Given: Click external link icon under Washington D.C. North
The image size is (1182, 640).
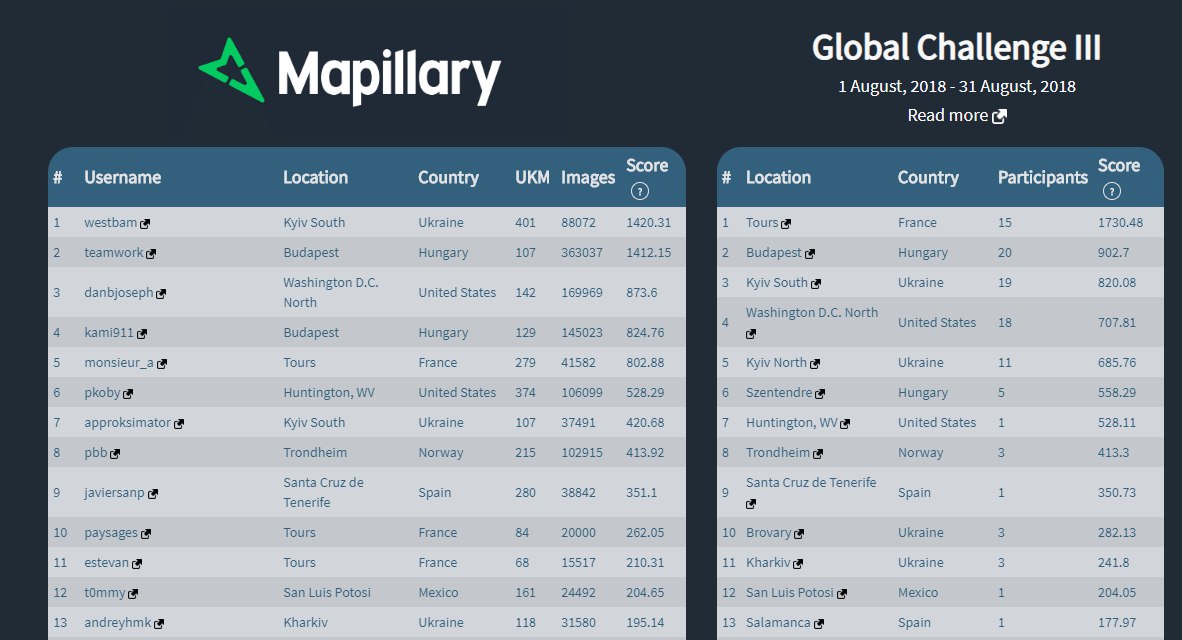Looking at the screenshot, I should pos(751,334).
